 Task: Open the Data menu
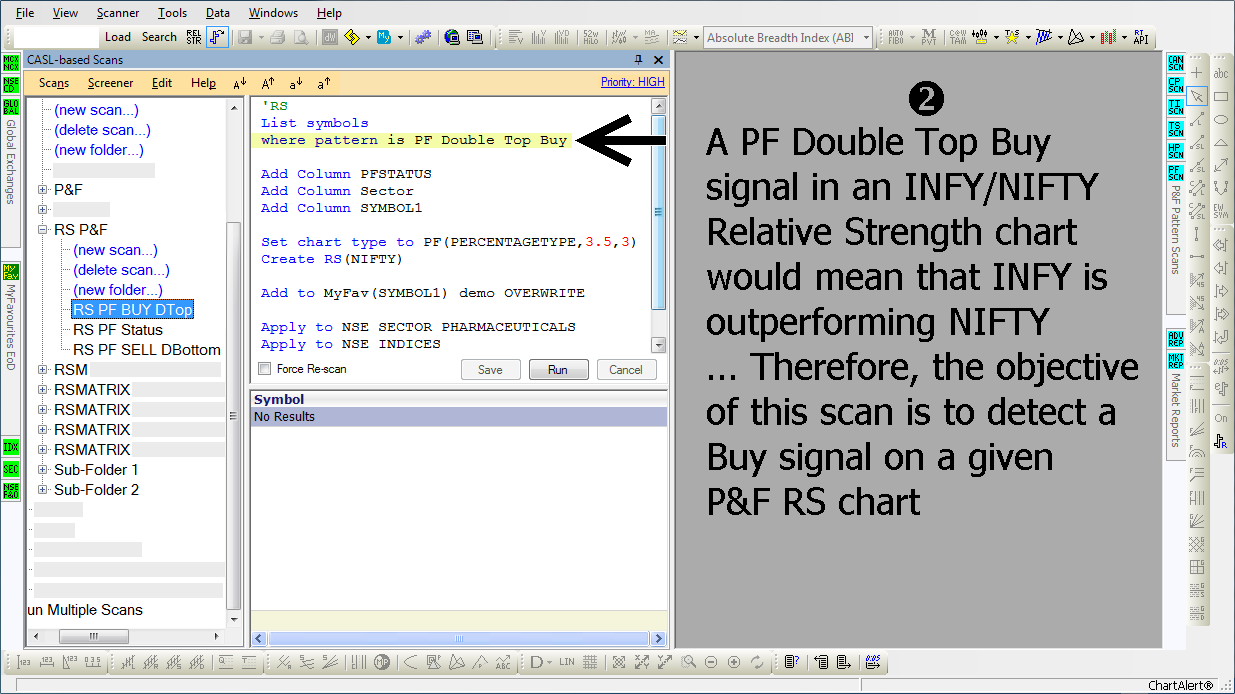tap(218, 13)
